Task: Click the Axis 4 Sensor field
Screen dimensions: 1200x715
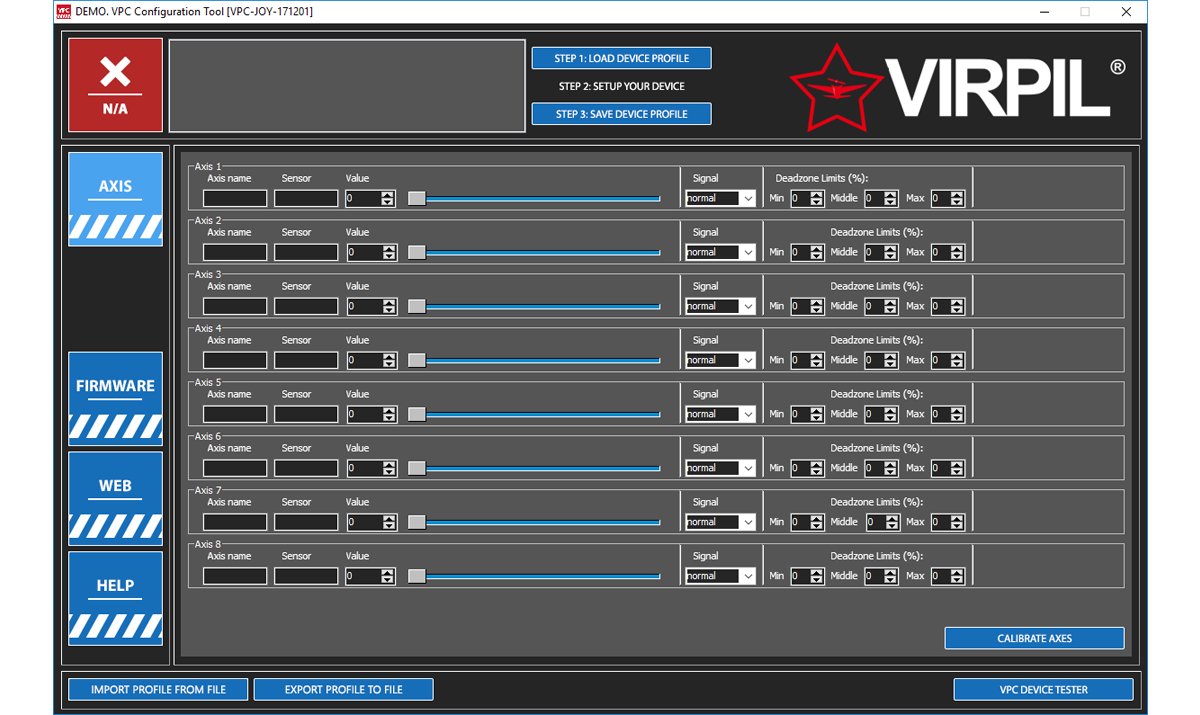Action: tap(306, 360)
